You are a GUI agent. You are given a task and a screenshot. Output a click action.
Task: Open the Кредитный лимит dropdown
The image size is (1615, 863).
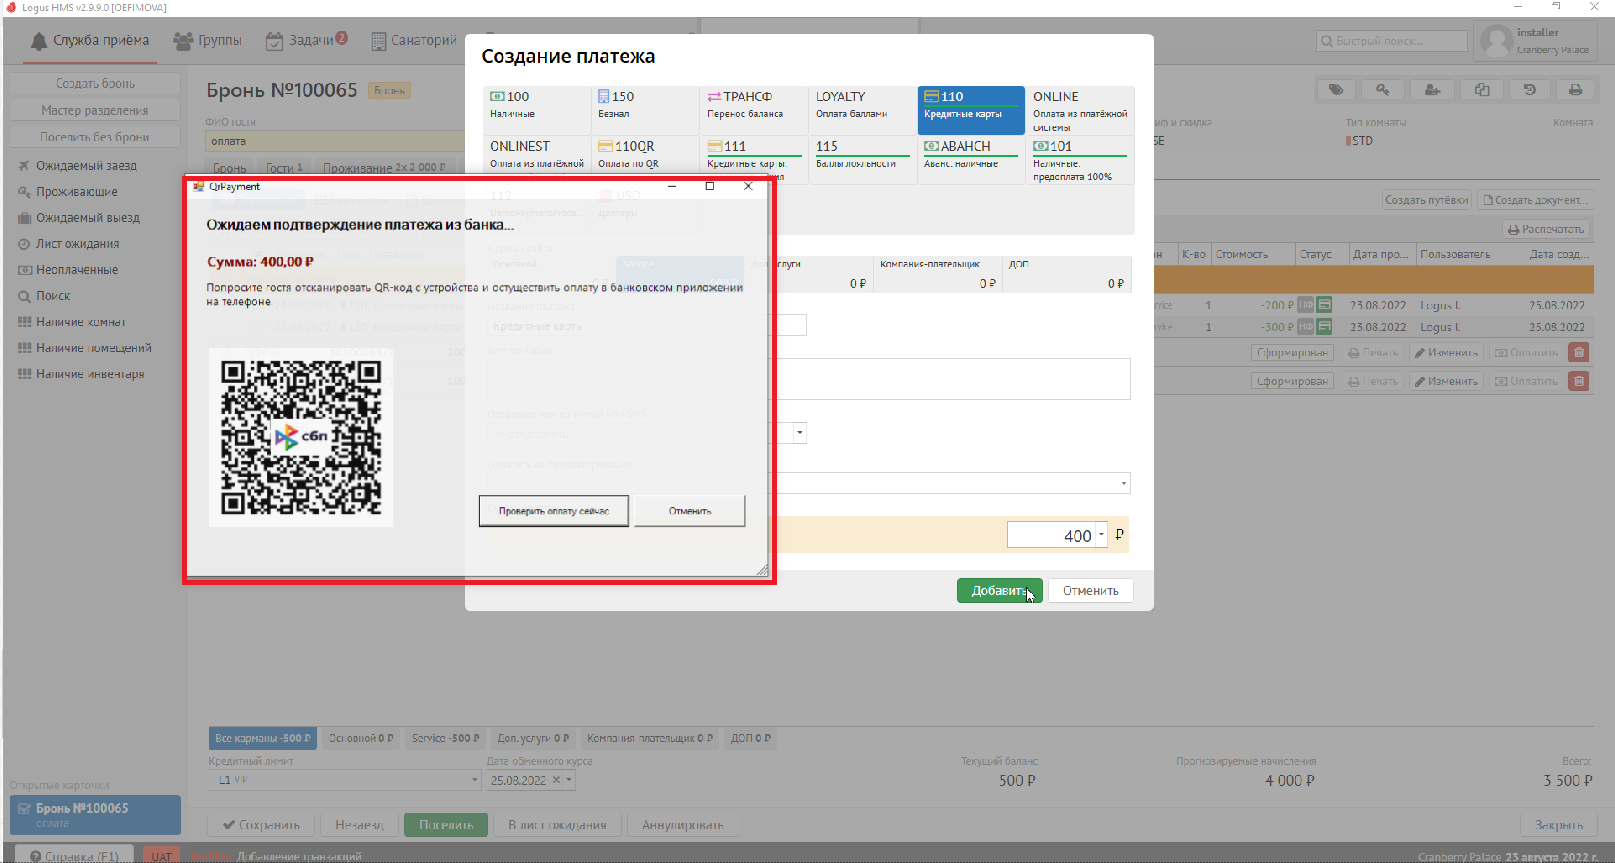[x=474, y=780]
